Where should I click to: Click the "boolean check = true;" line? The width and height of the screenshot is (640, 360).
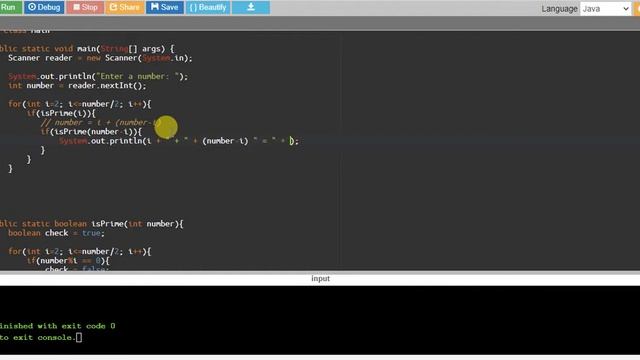(56, 233)
